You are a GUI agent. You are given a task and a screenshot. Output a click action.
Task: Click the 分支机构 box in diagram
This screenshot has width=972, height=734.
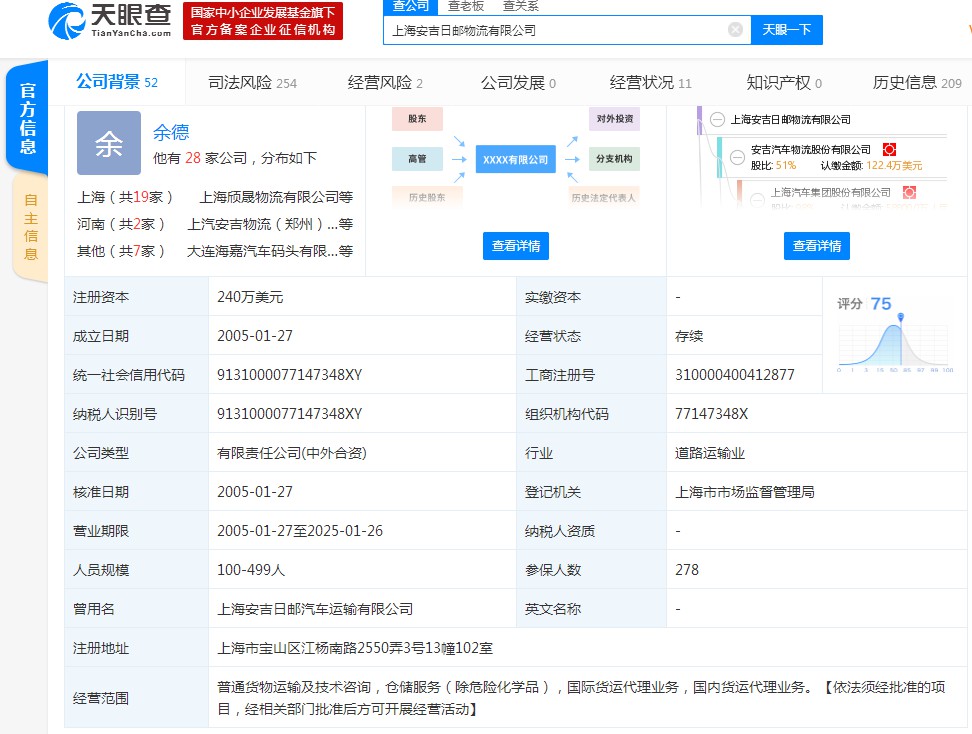click(x=614, y=159)
